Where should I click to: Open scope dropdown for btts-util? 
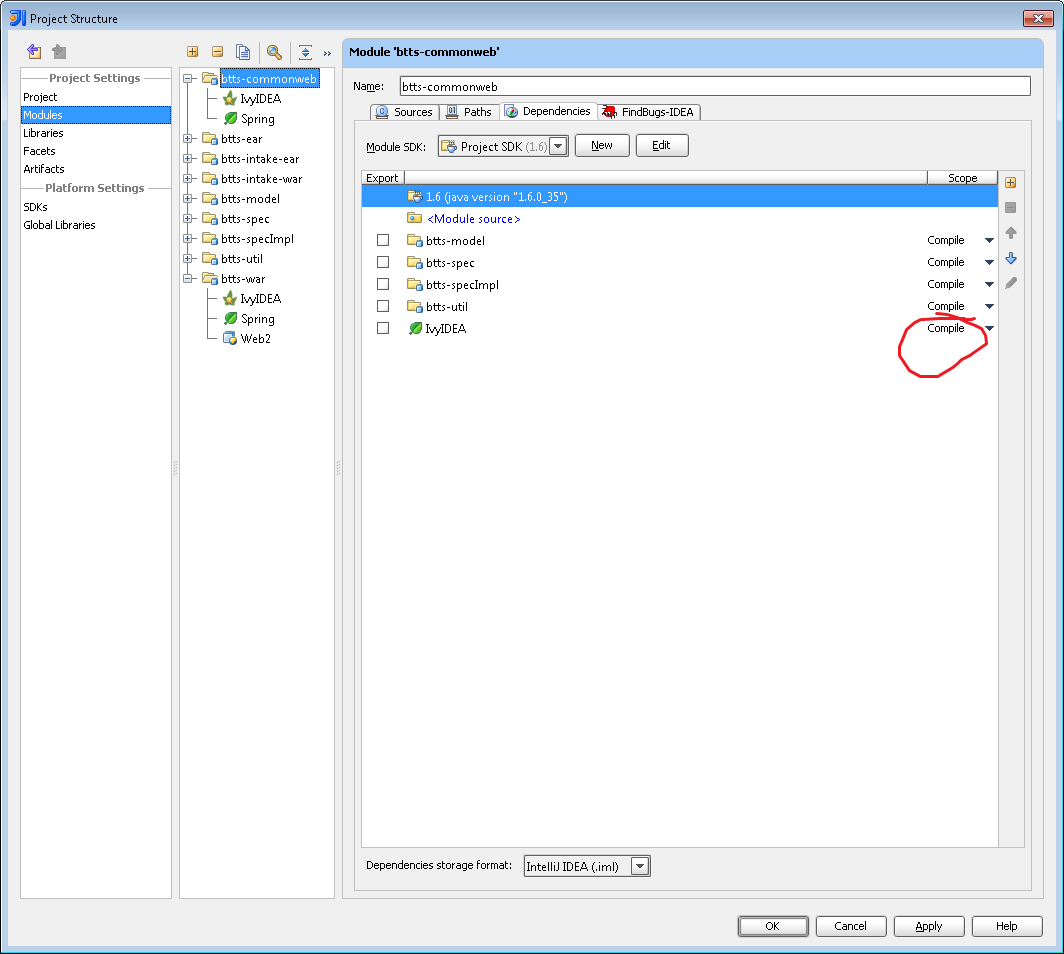(x=989, y=306)
